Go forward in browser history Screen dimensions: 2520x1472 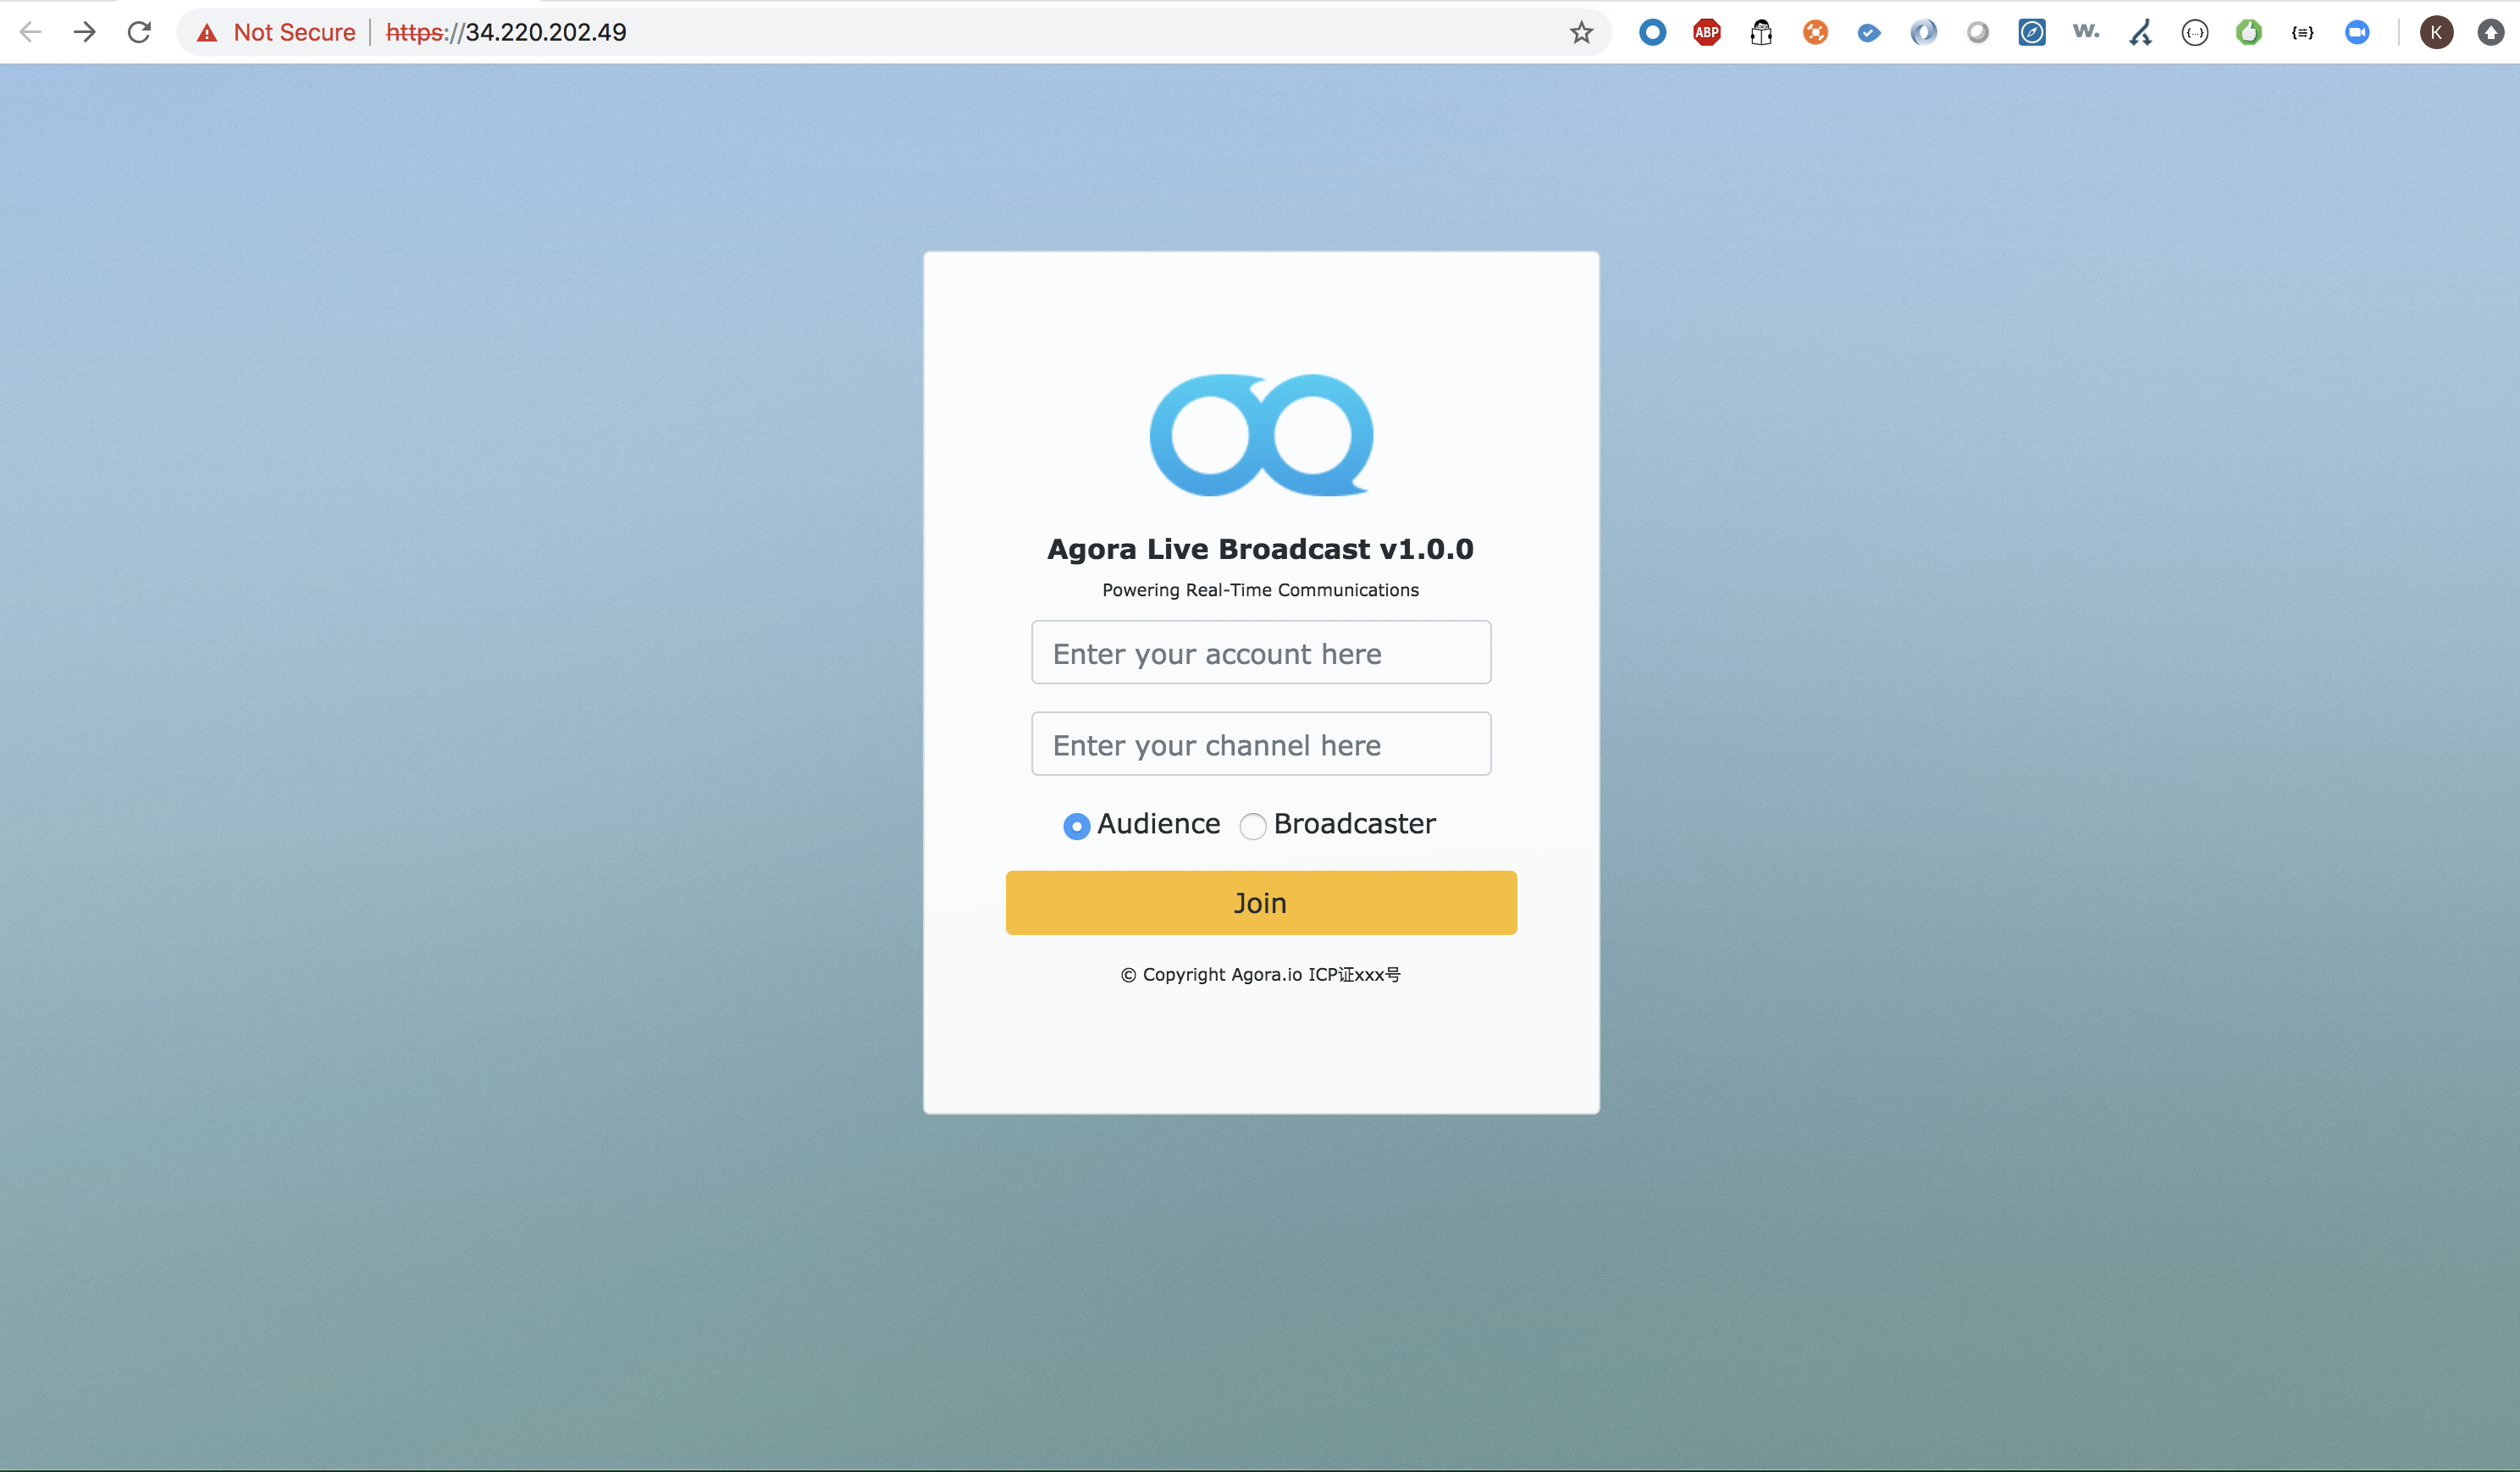84,32
